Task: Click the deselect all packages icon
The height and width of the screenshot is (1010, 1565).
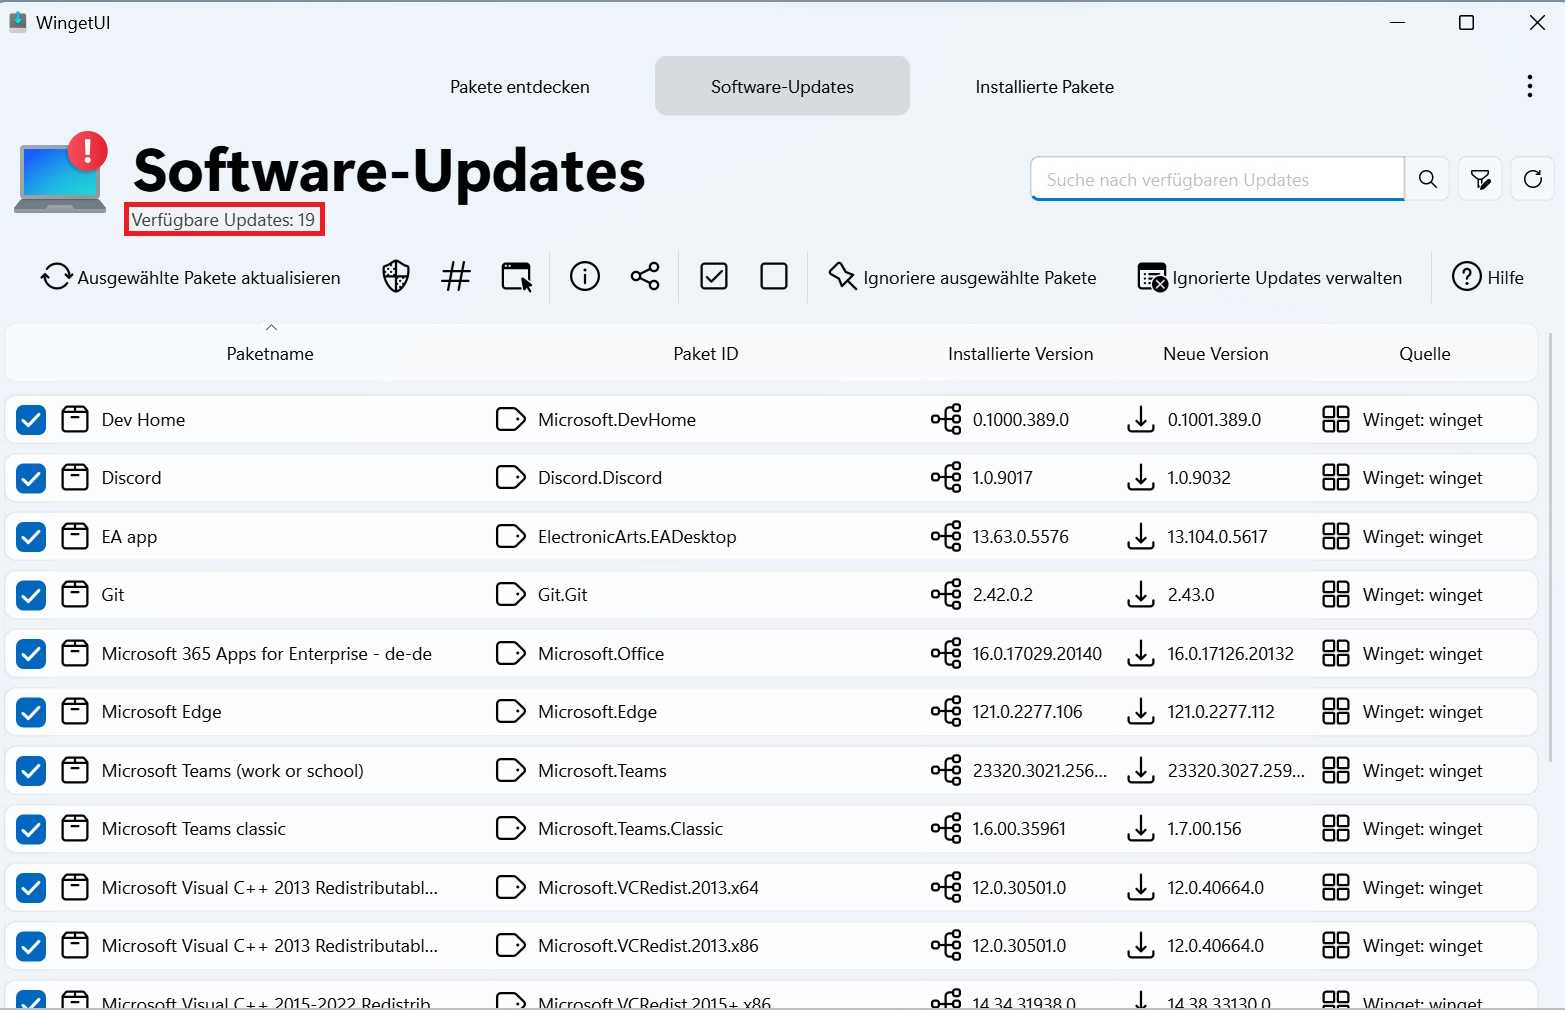Action: coord(774,276)
